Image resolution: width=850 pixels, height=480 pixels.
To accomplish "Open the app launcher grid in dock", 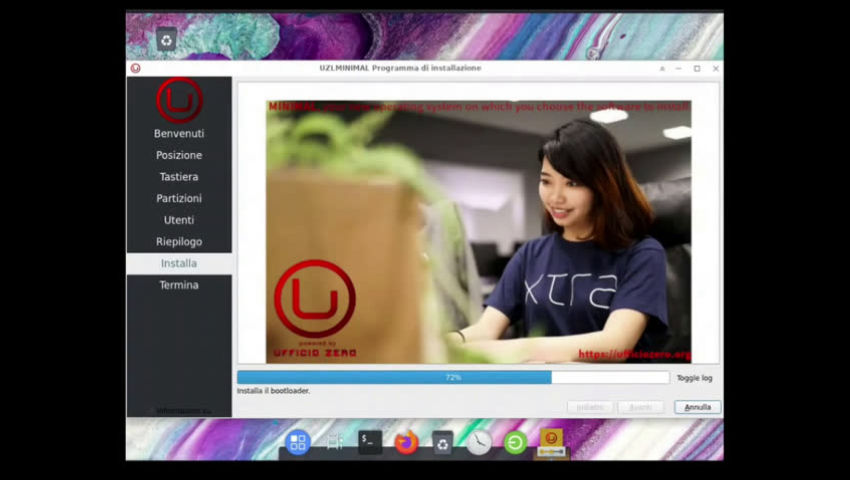I will coord(298,442).
